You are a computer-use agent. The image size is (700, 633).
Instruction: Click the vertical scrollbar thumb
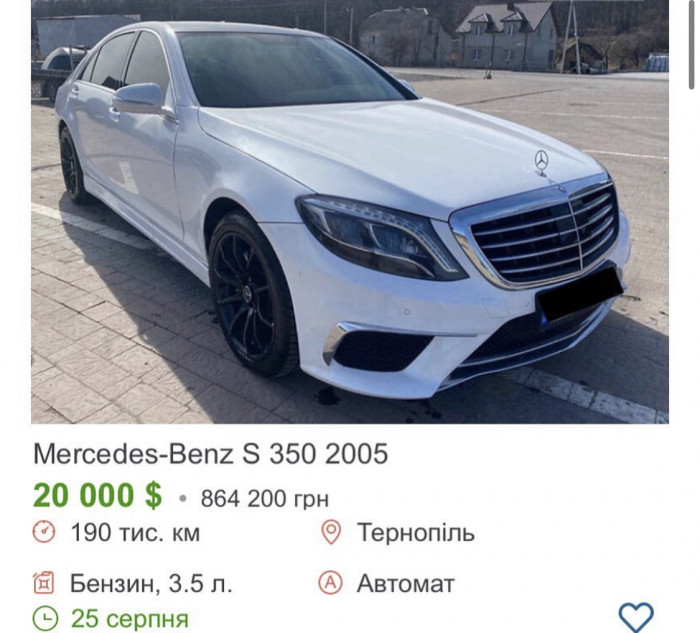(692, 44)
